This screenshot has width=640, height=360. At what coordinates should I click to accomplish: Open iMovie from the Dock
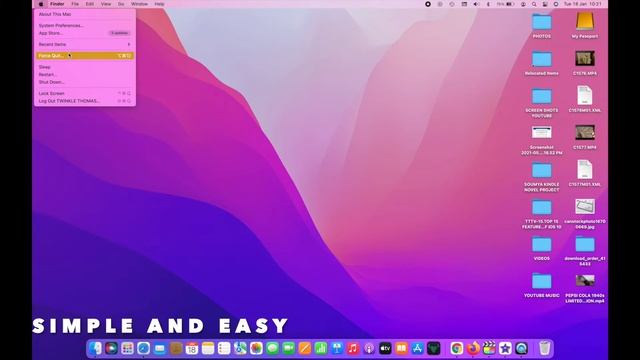[505, 348]
